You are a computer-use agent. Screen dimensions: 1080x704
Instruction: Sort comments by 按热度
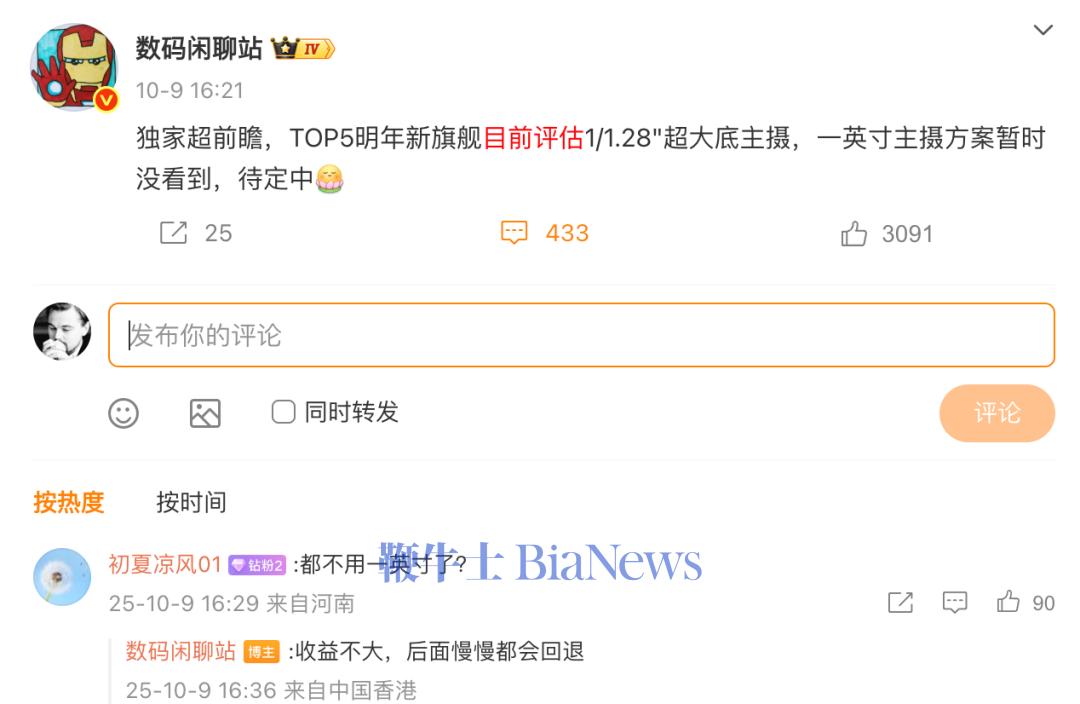tap(69, 502)
